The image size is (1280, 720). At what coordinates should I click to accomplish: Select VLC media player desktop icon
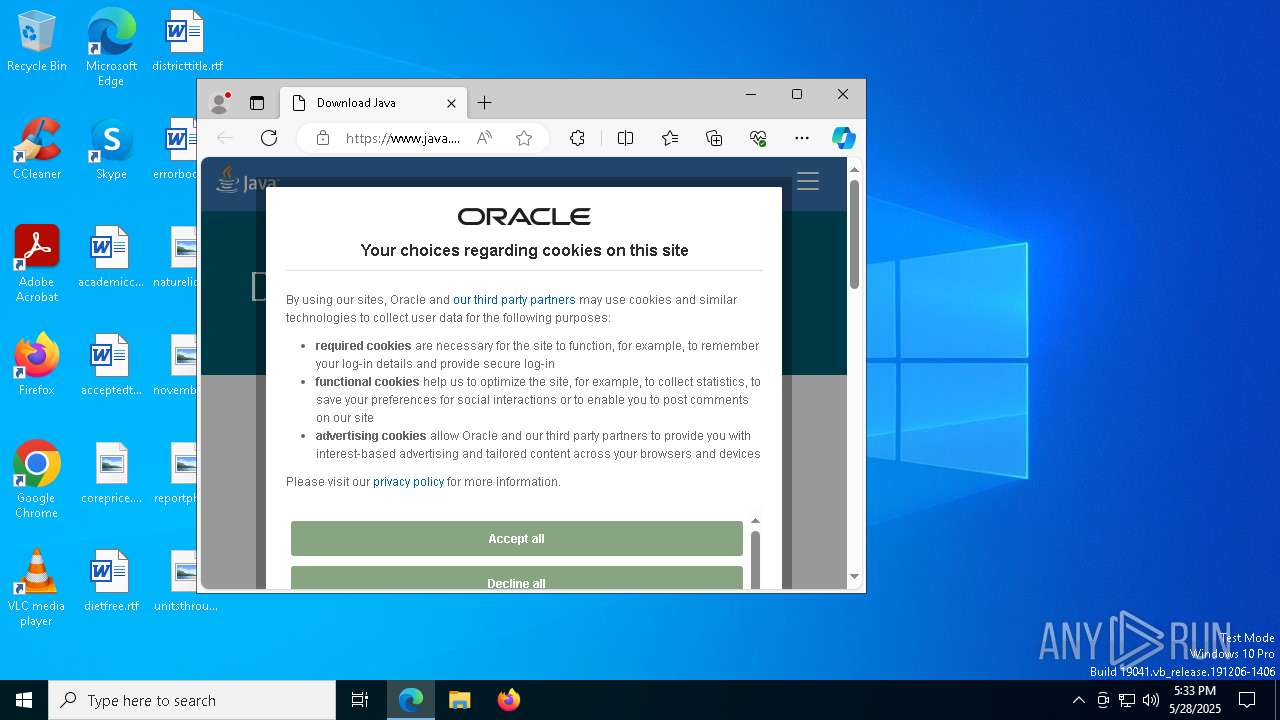[37, 588]
